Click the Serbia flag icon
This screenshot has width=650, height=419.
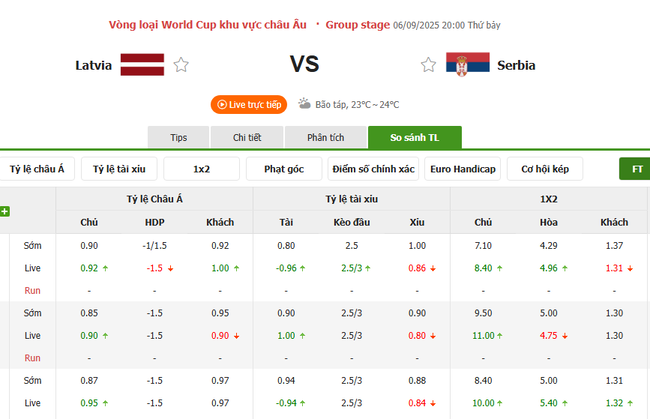(467, 65)
